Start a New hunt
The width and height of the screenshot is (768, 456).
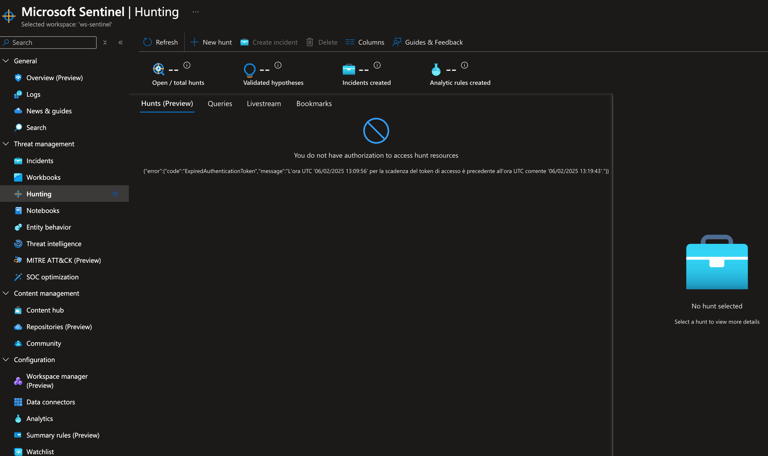[x=211, y=42]
